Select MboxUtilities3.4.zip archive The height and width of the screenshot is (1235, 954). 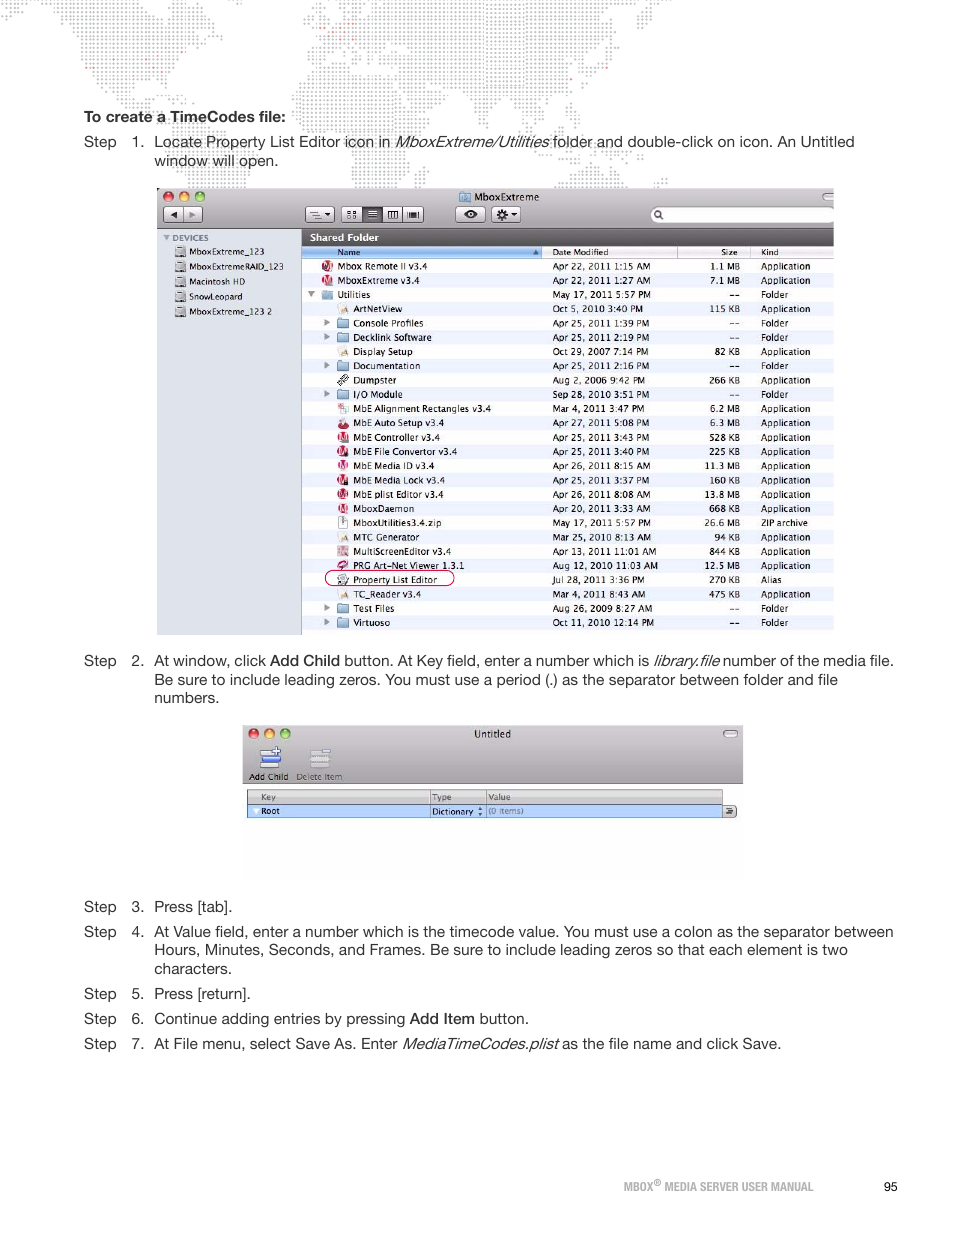pyautogui.click(x=395, y=523)
